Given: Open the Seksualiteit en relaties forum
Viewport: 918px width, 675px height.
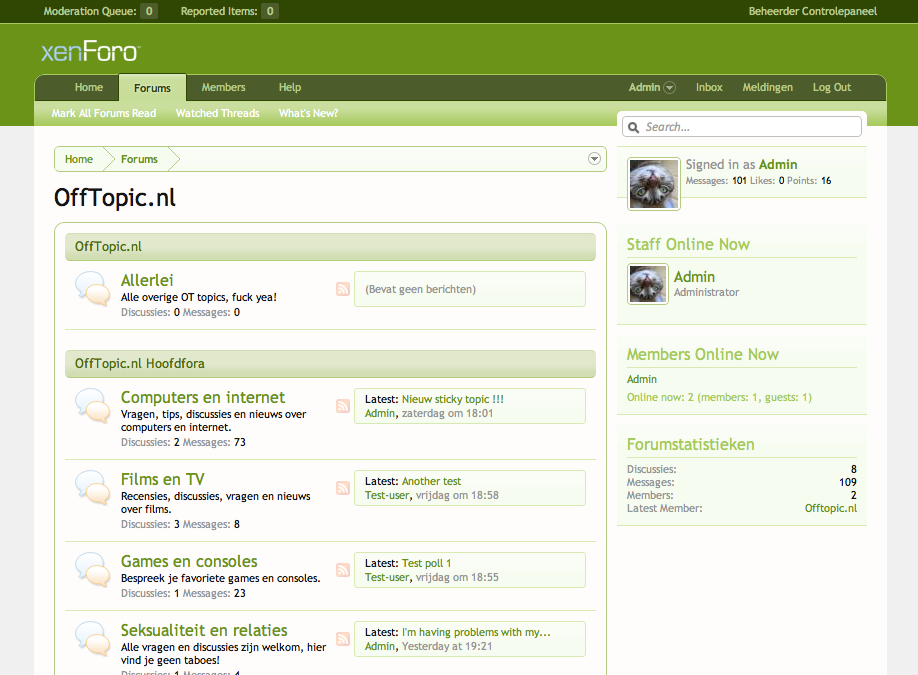Looking at the screenshot, I should (x=204, y=631).
